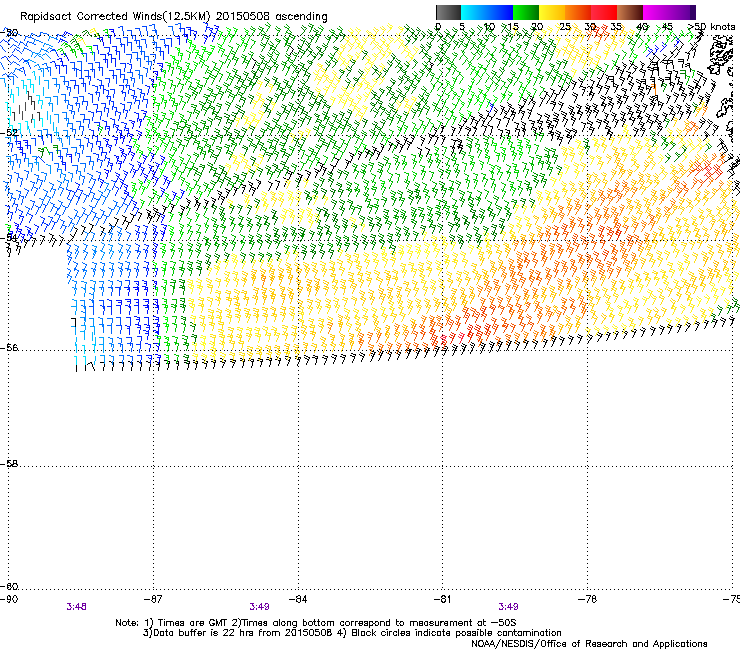The height and width of the screenshot is (650, 740).
Task: Click the gray 0-5 knots legend swatch
Action: 448,12
